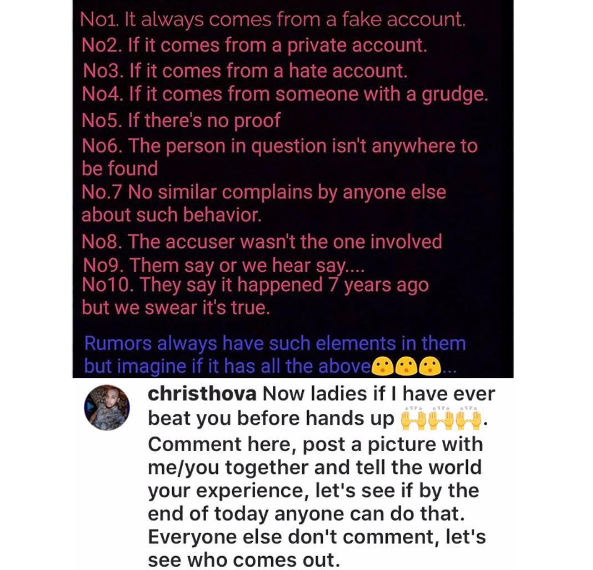593x570 pixels.
Task: Click the last raised hands emoji
Action: [x=469, y=419]
